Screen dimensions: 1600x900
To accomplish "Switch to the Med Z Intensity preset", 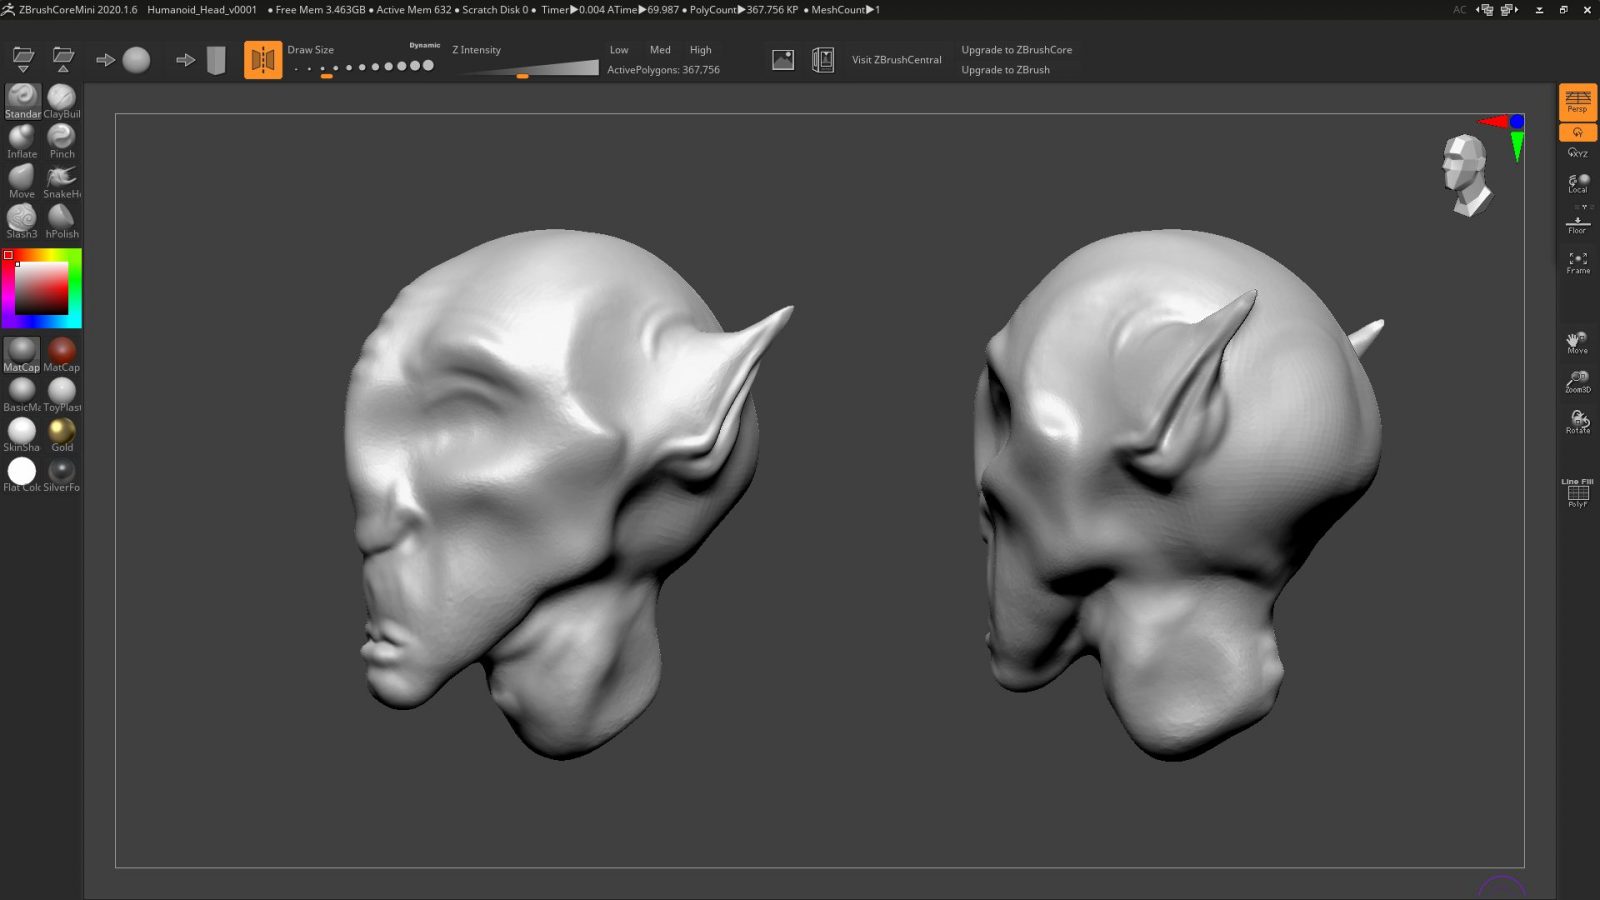I will pyautogui.click(x=659, y=49).
